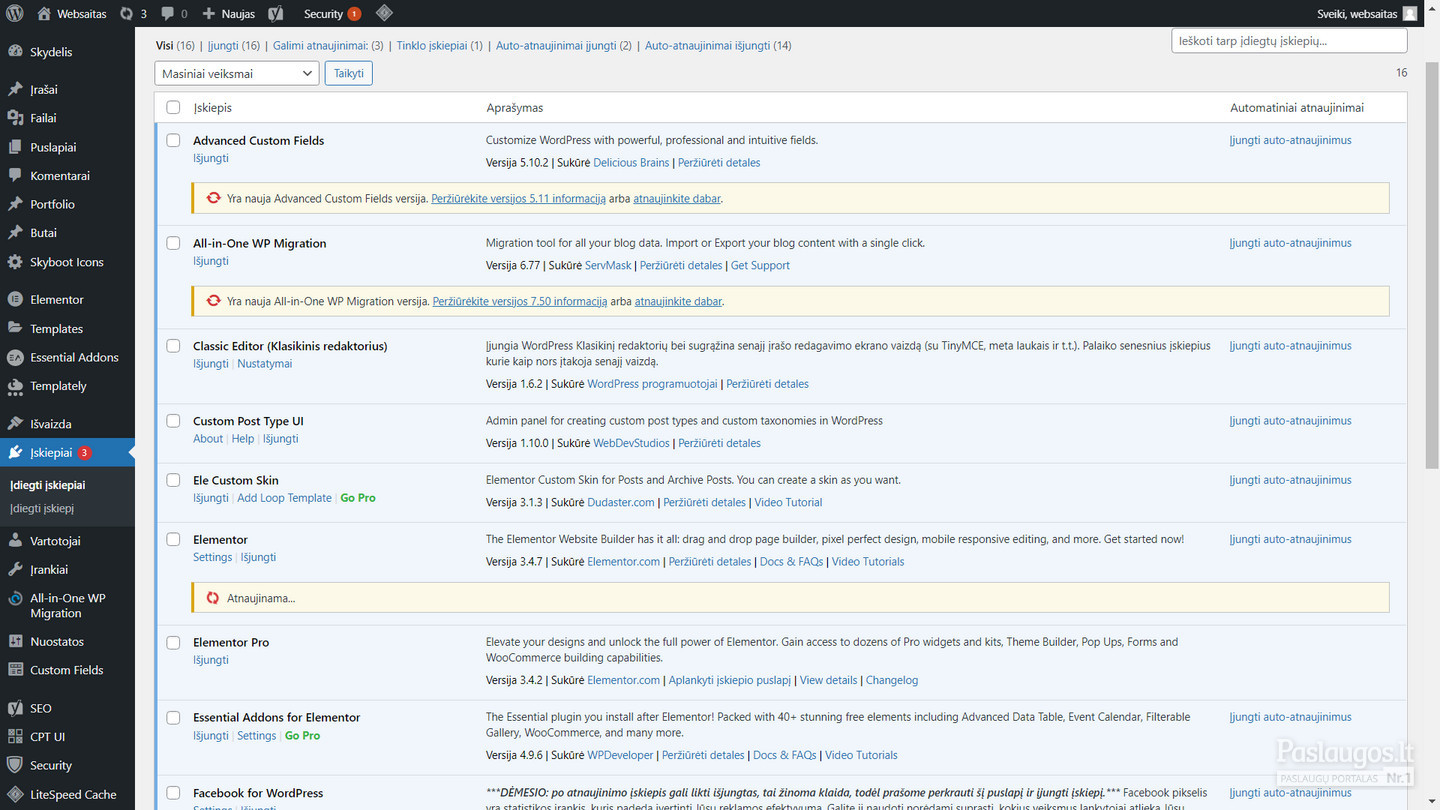1440x810 pixels.
Task: Open Peržiūrėkite versijos 7.50 informaciją link
Action: (520, 301)
